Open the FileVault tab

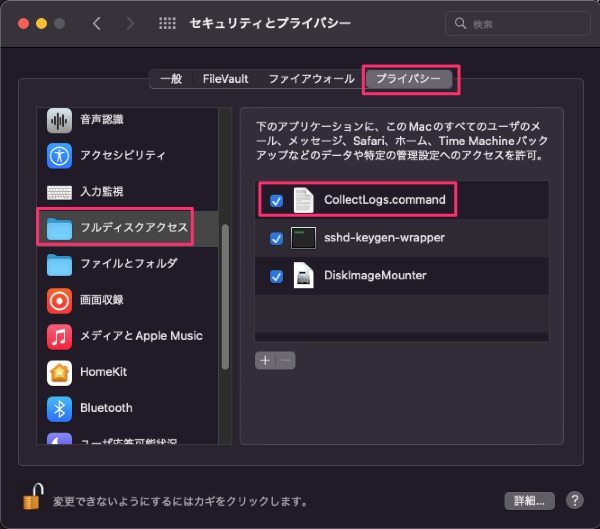click(225, 78)
